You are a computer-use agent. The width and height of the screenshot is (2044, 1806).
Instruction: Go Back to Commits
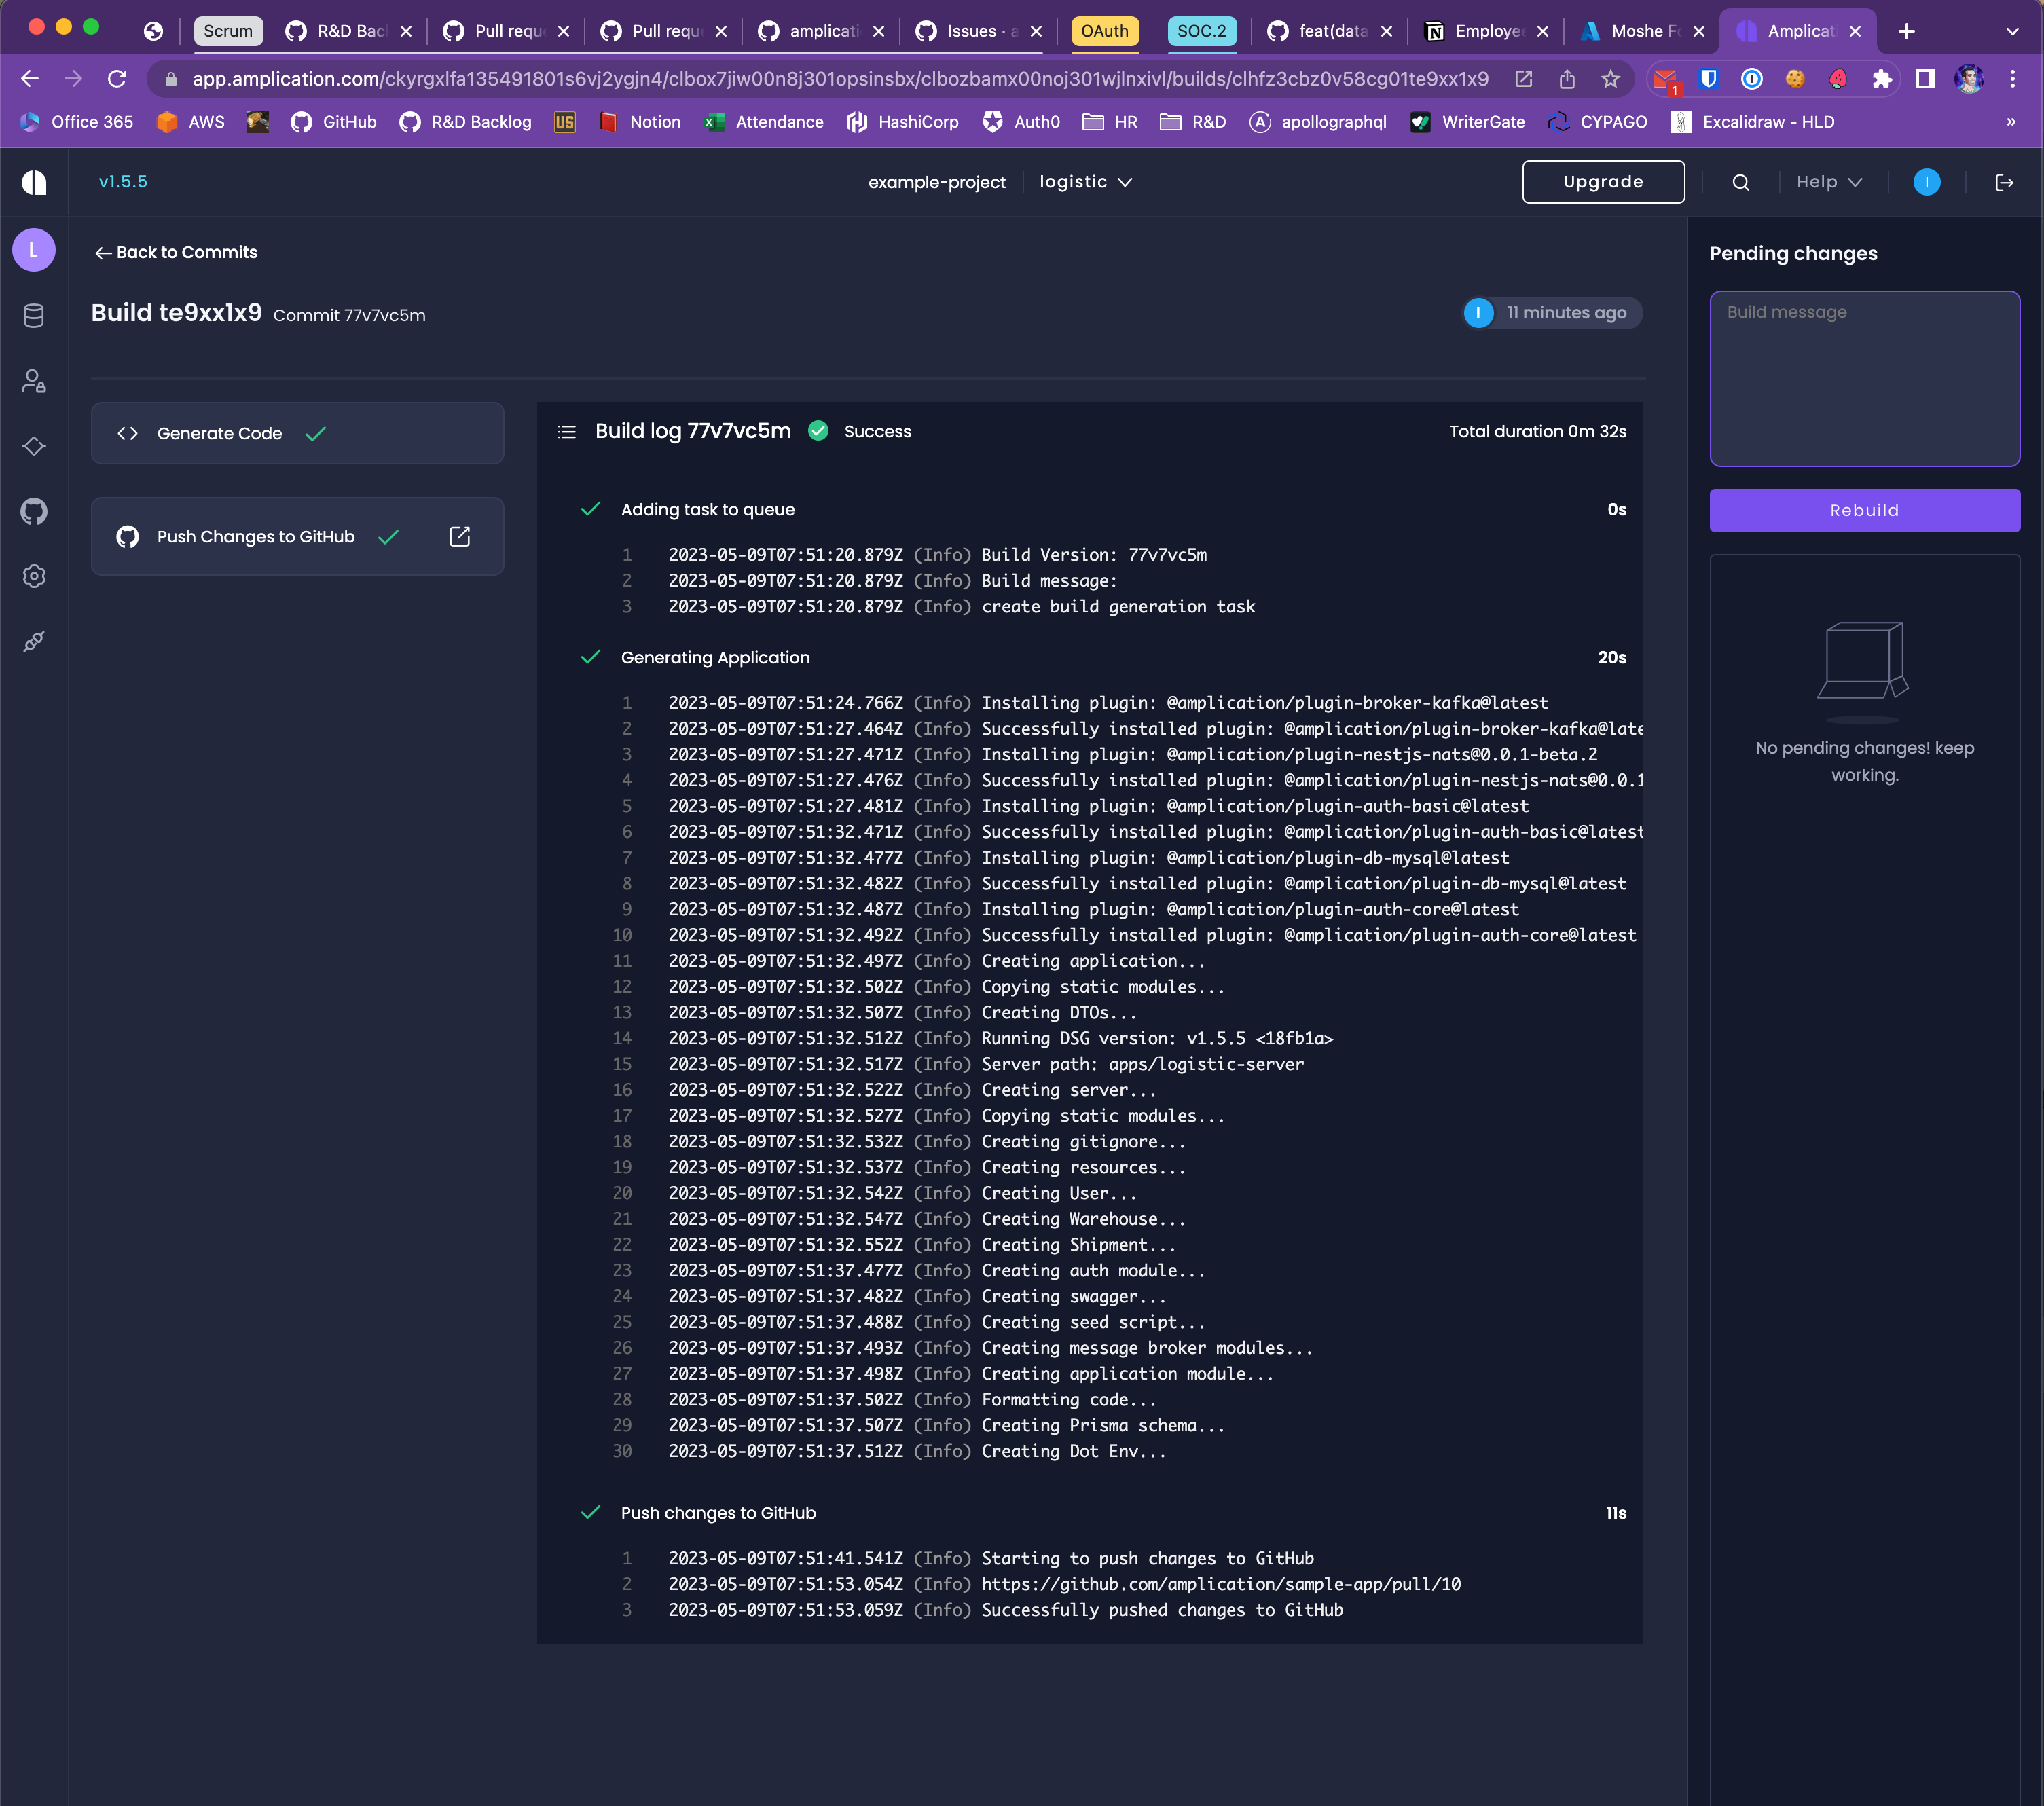point(175,252)
